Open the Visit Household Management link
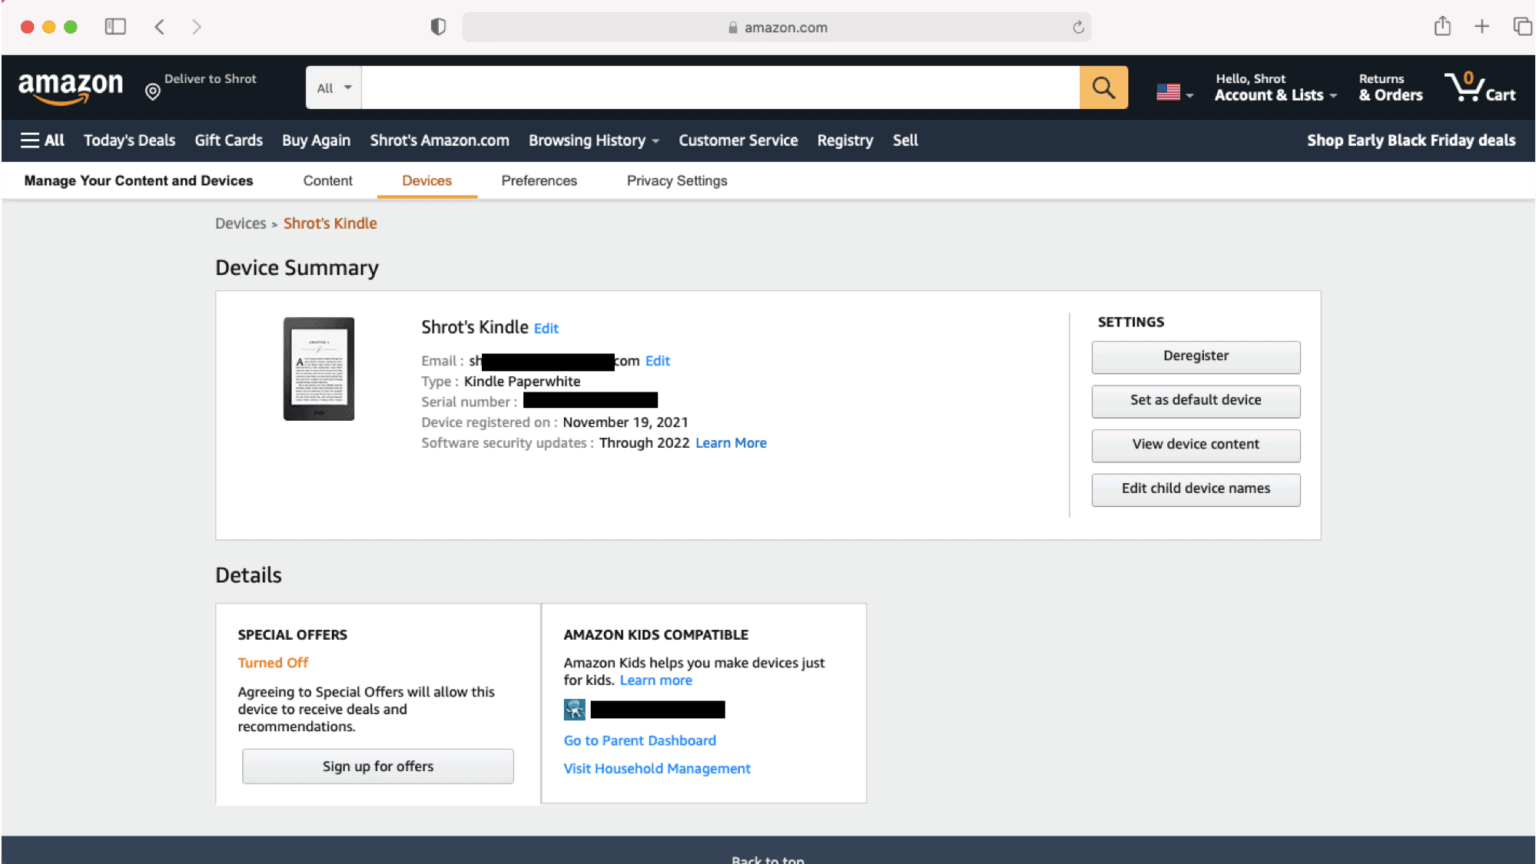 [x=657, y=768]
